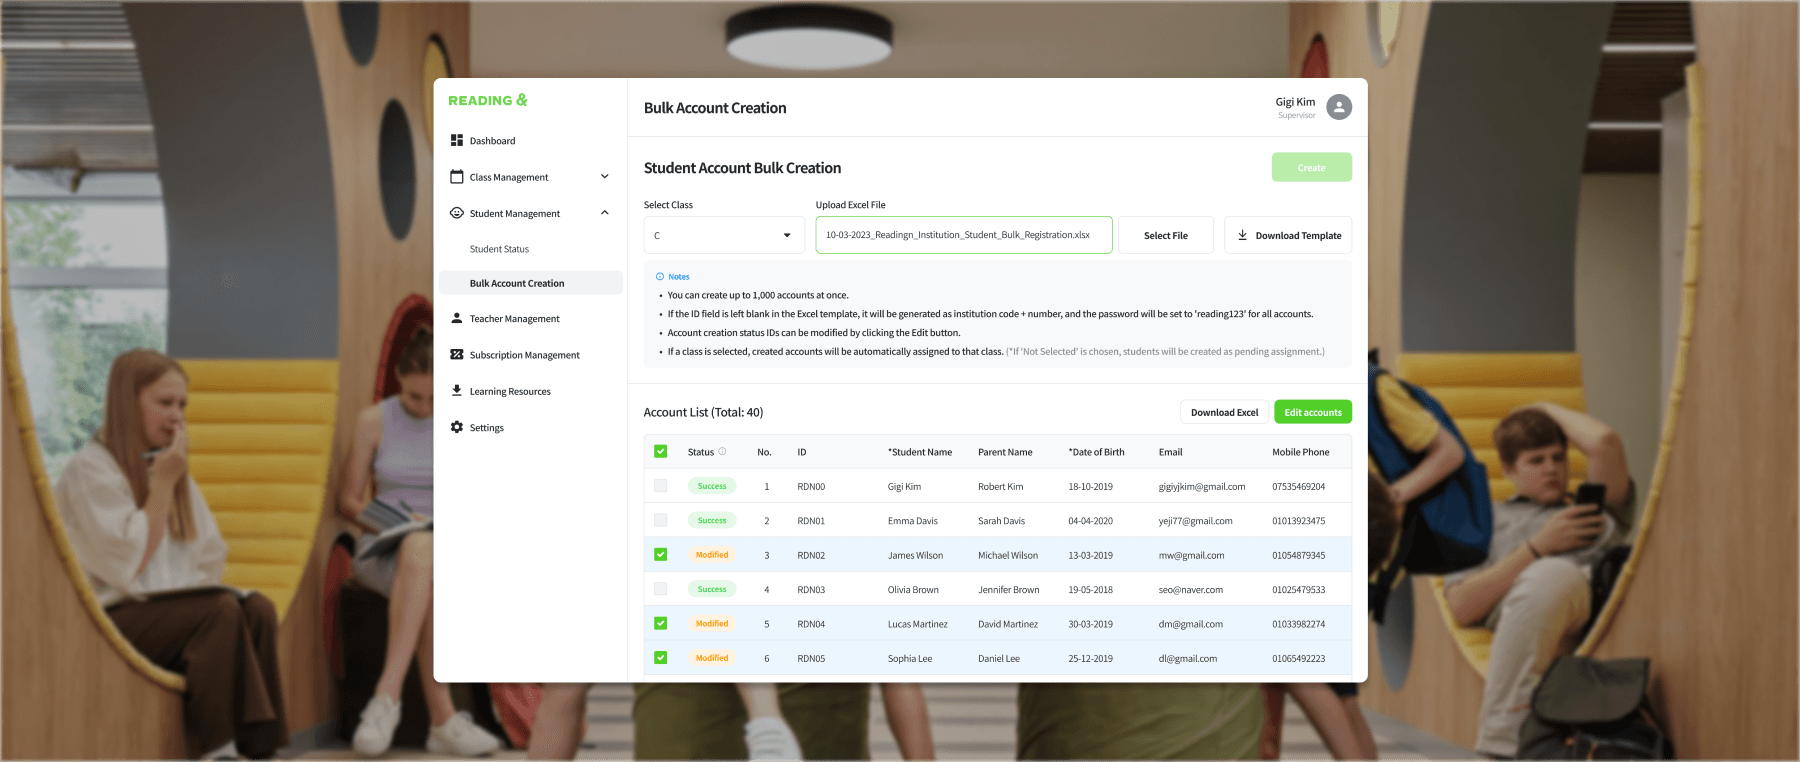Click the Success badge for Olivia Brown

(x=712, y=589)
